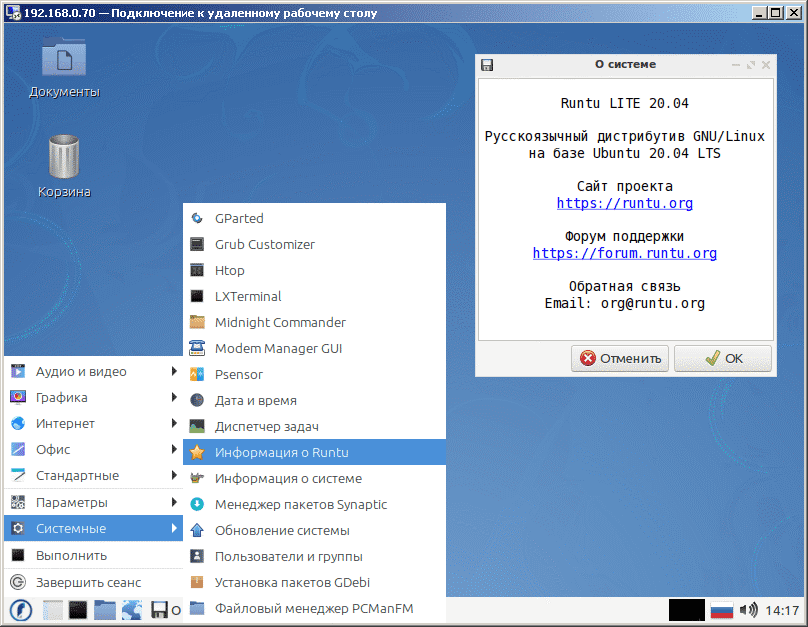Viewport: 808px width, 627px height.
Task: Click the Диспетчер задач icon
Action: click(197, 427)
